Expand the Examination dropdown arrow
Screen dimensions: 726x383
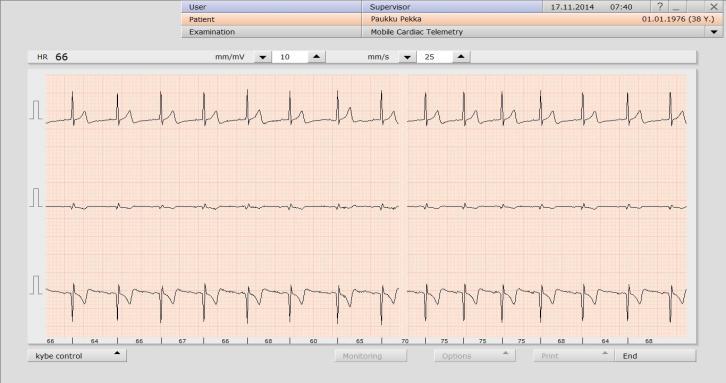[x=713, y=32]
